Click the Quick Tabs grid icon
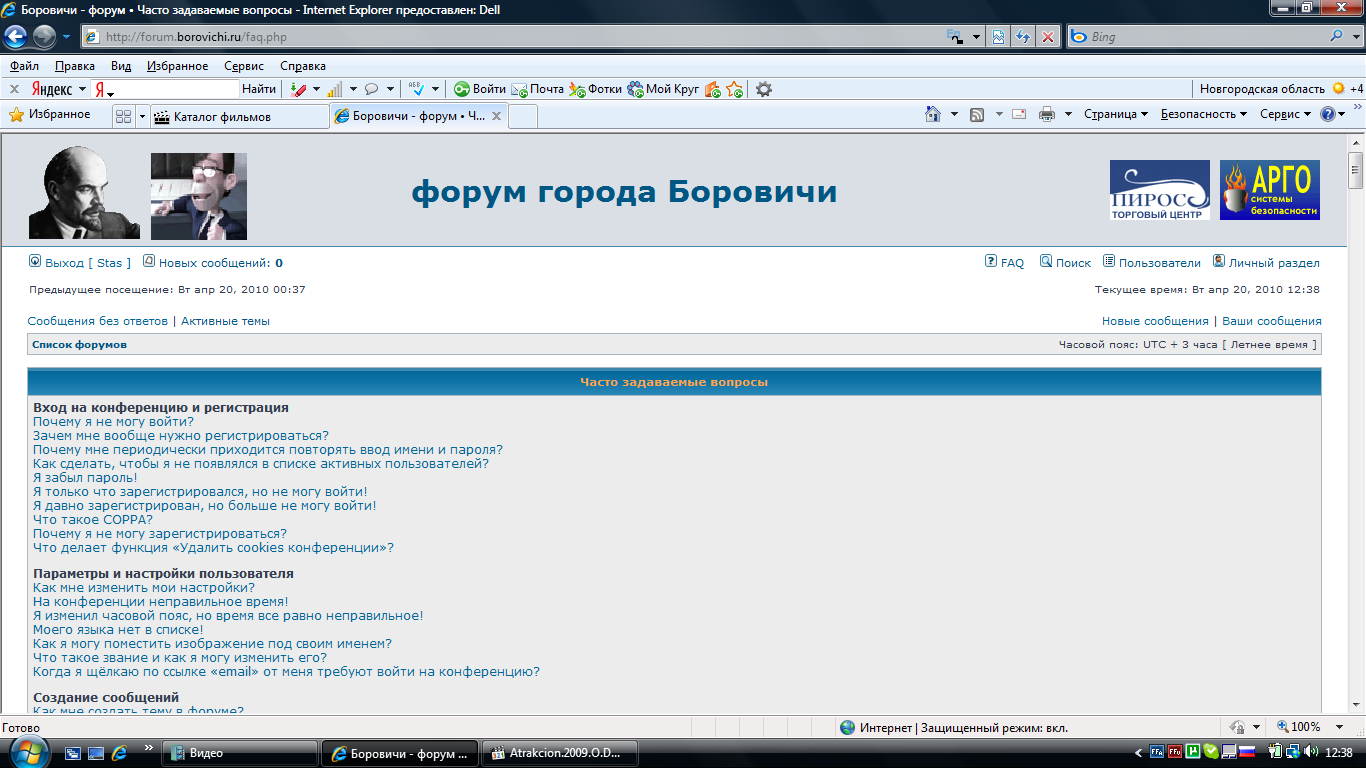 click(124, 116)
